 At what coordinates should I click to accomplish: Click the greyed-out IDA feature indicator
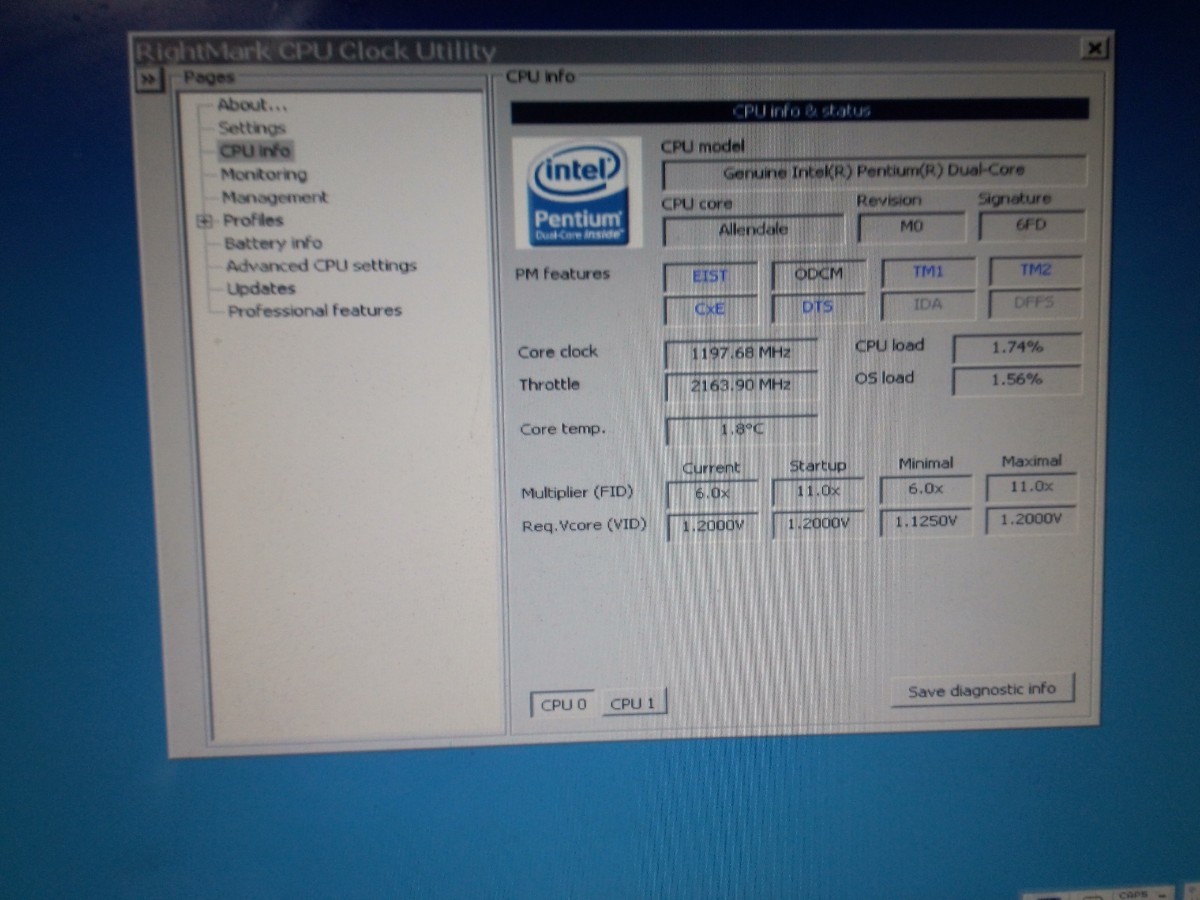pos(927,304)
